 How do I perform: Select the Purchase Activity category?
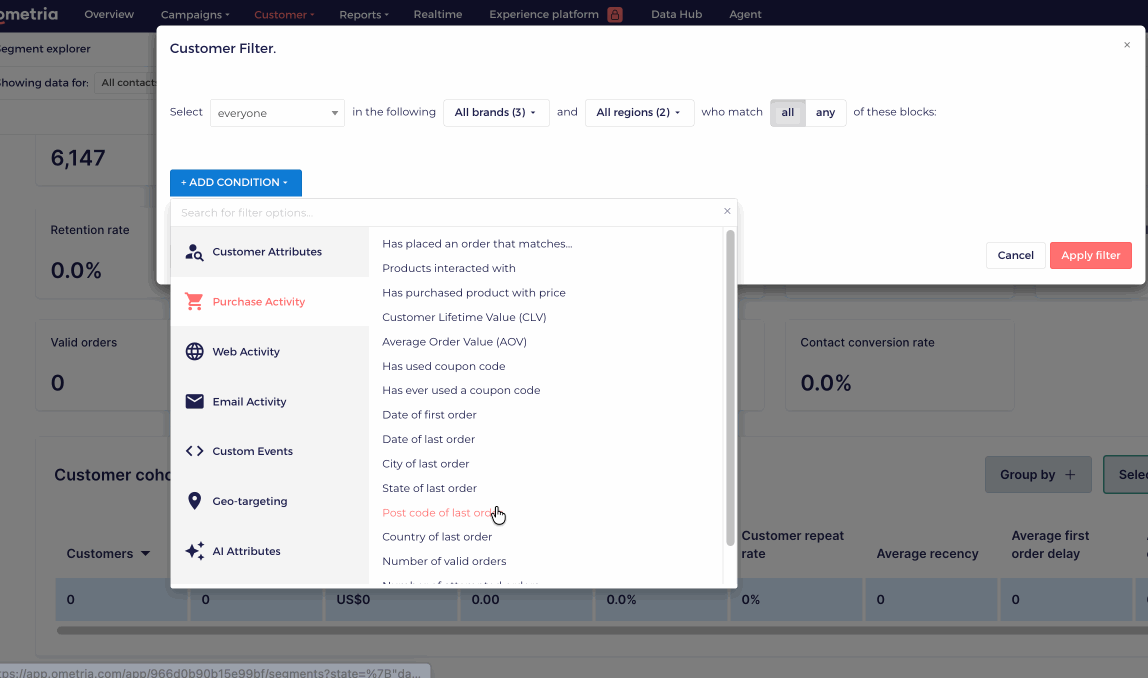pos(269,302)
